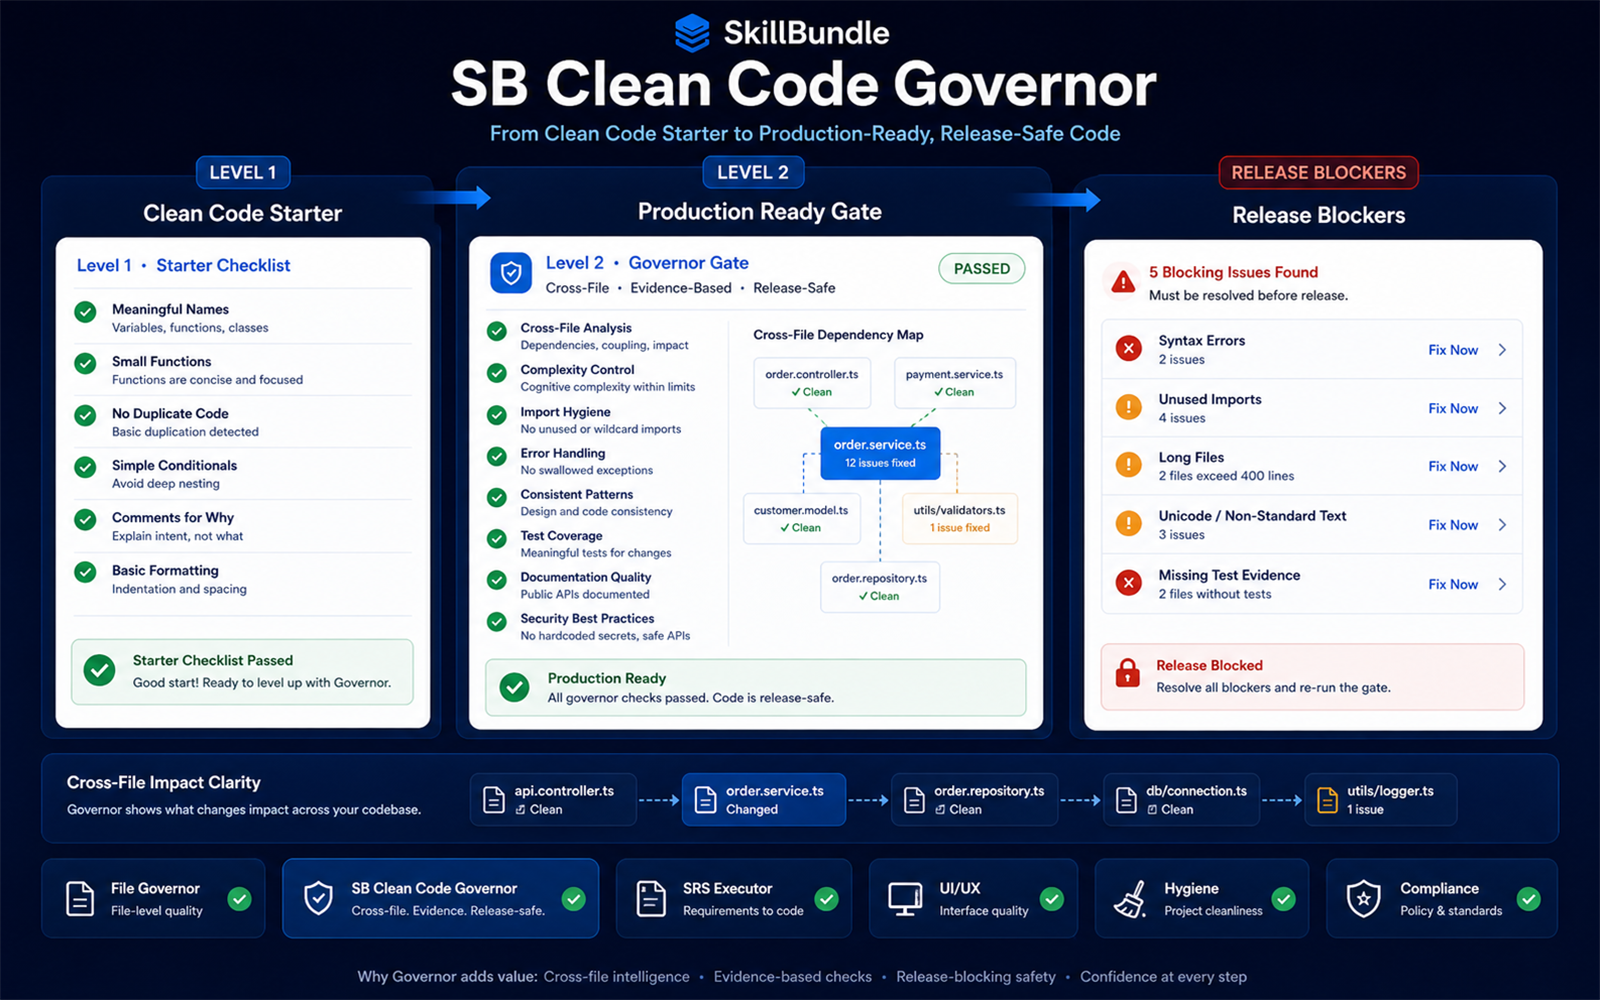Toggle the Documentation Quality check

(496, 580)
